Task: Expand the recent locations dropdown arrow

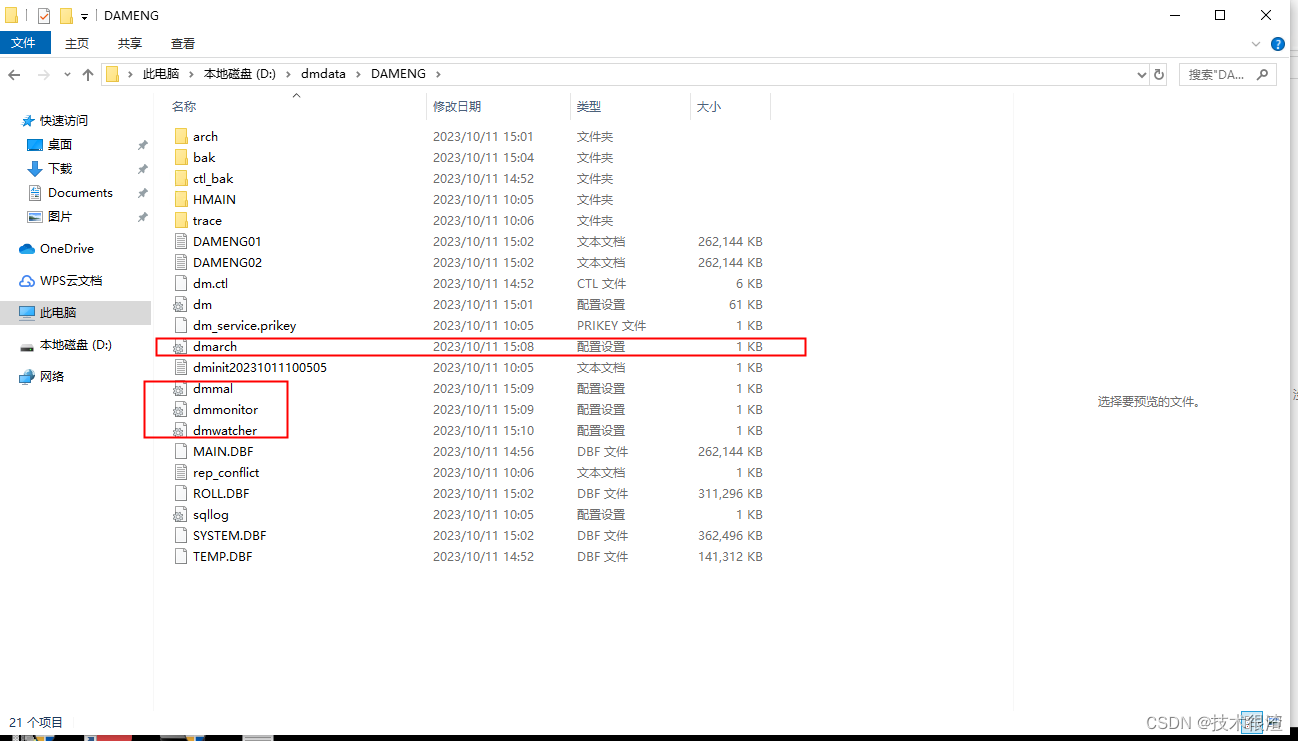Action: pyautogui.click(x=67, y=75)
